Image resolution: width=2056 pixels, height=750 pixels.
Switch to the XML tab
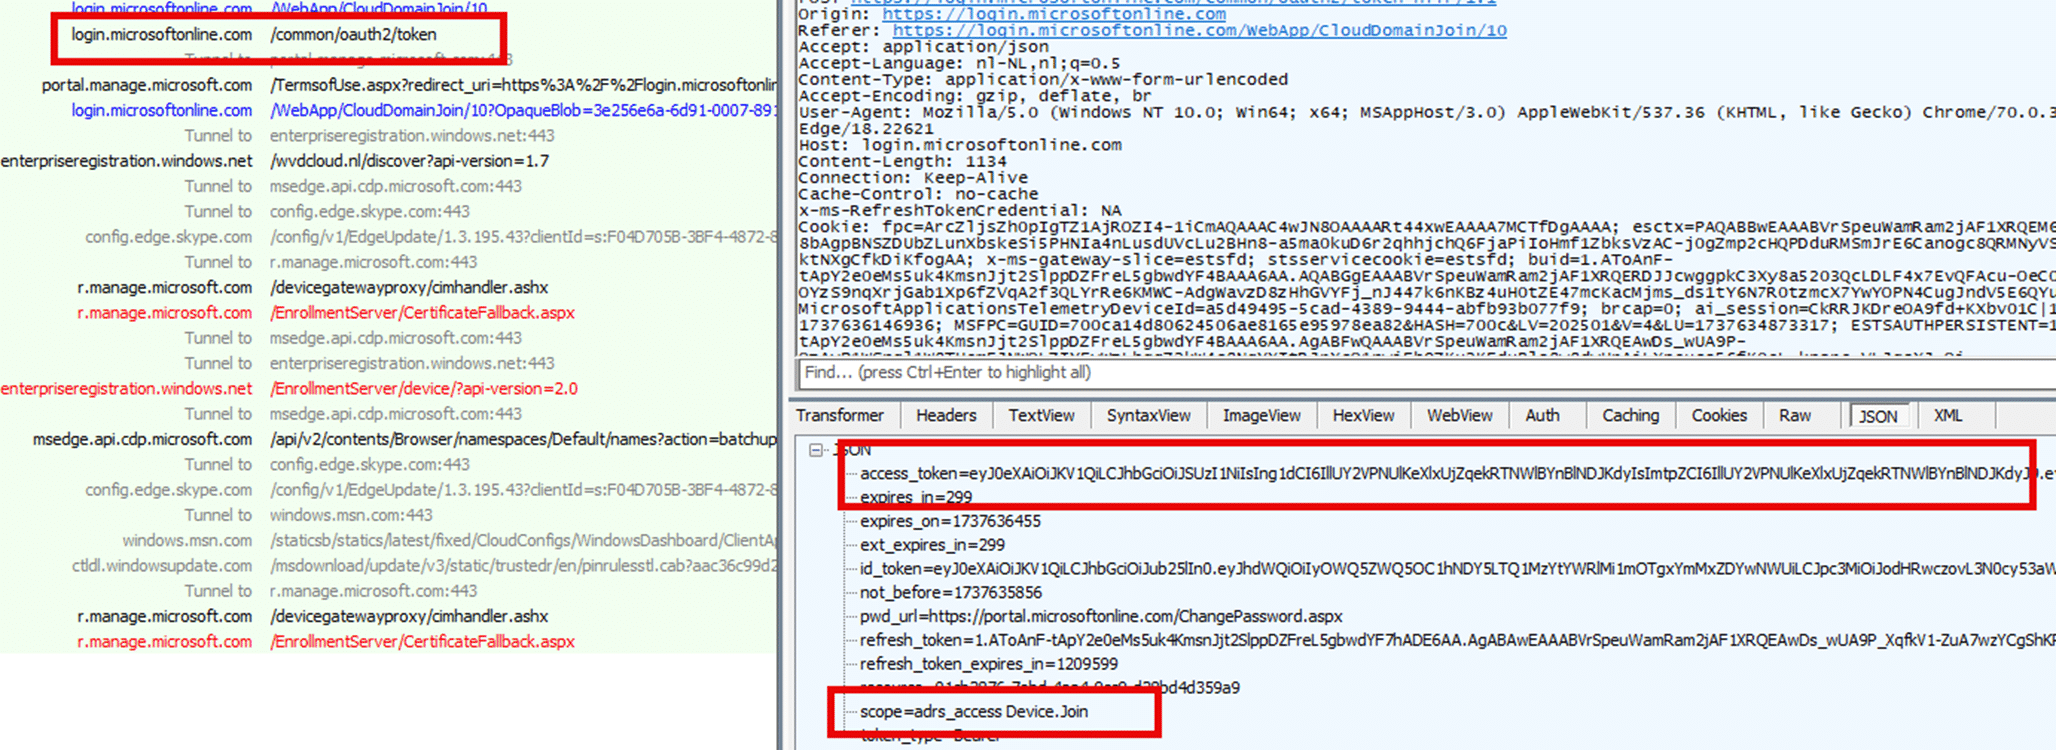1948,416
